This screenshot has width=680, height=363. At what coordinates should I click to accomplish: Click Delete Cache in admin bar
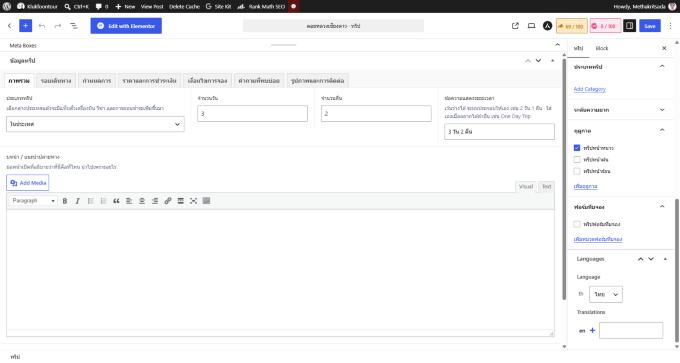click(184, 7)
